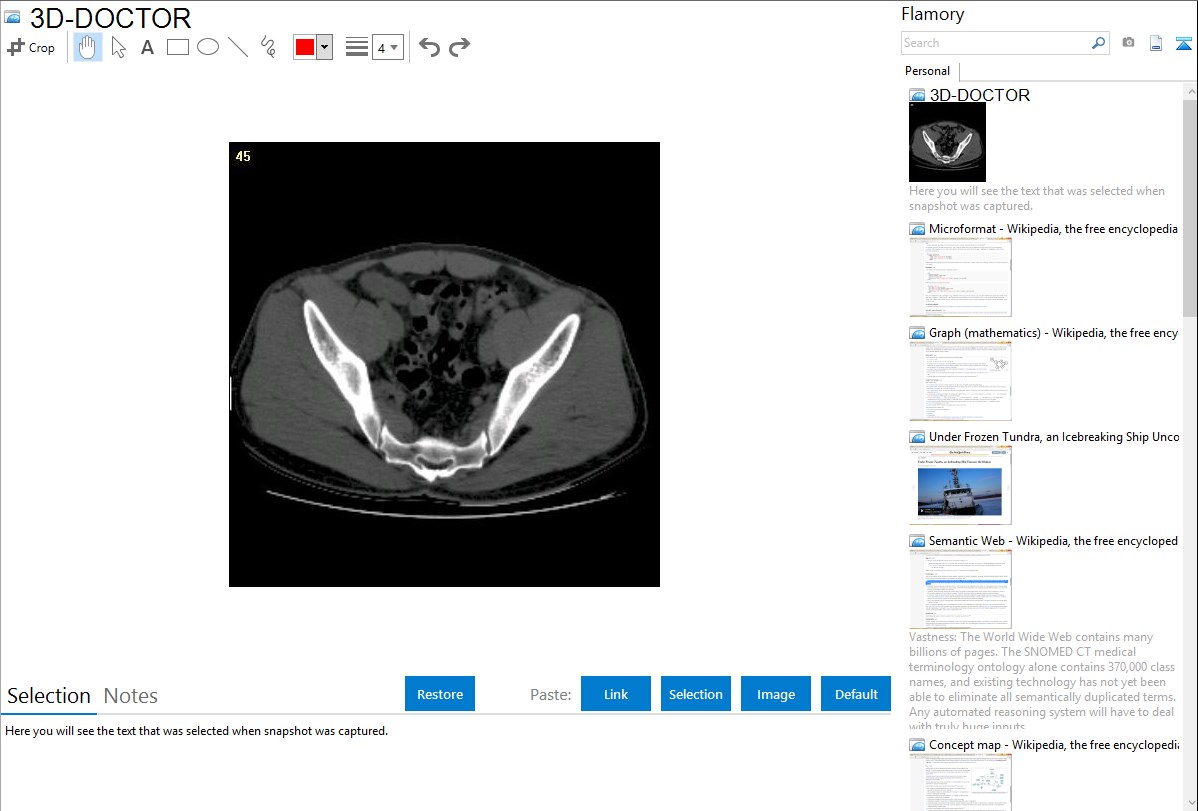Click inside the Flamory search field
Viewport: 1198px width, 811px height.
click(x=995, y=43)
